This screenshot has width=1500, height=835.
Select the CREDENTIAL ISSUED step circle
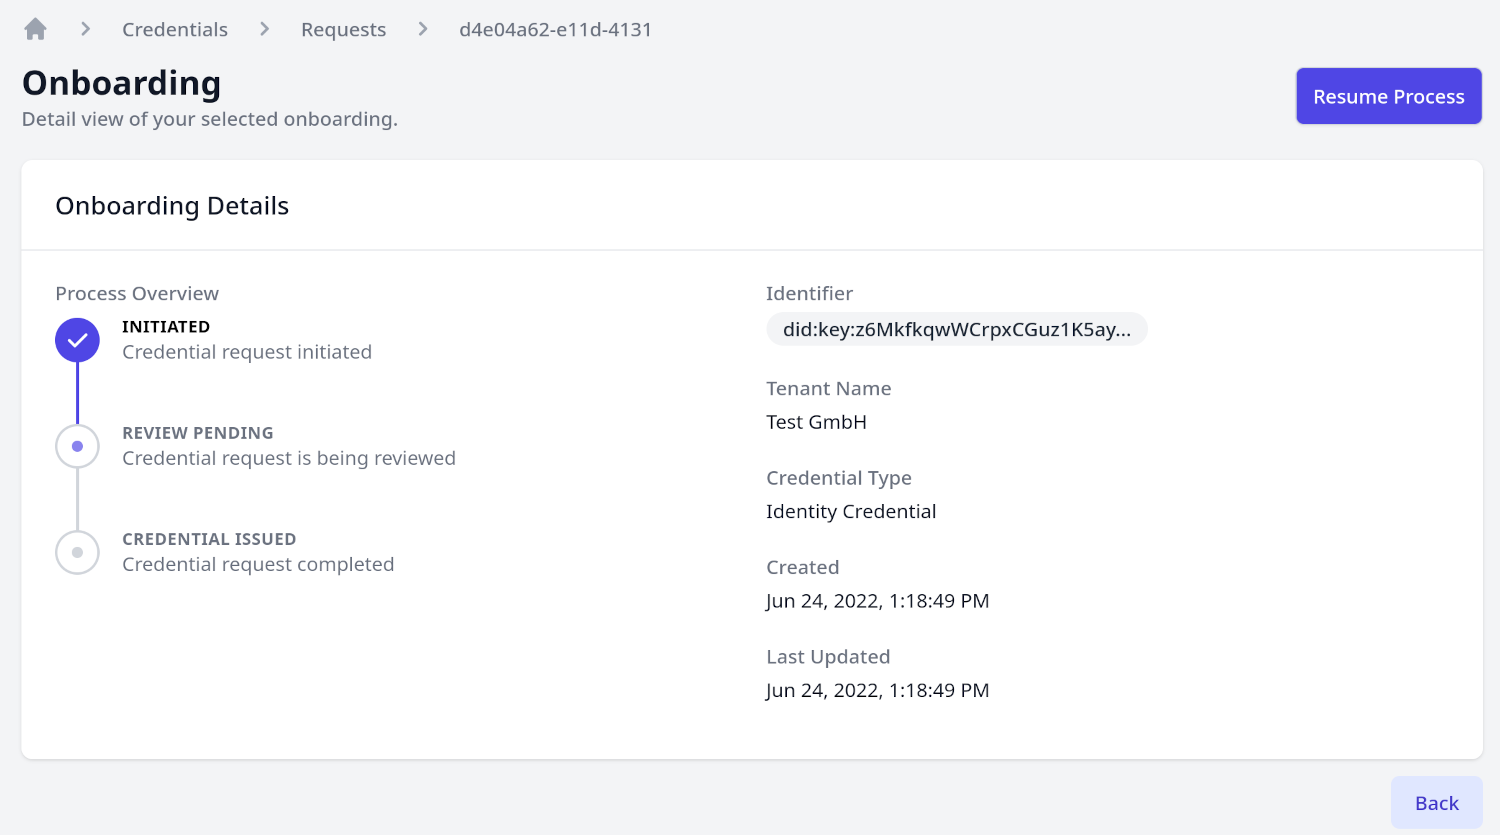point(77,552)
